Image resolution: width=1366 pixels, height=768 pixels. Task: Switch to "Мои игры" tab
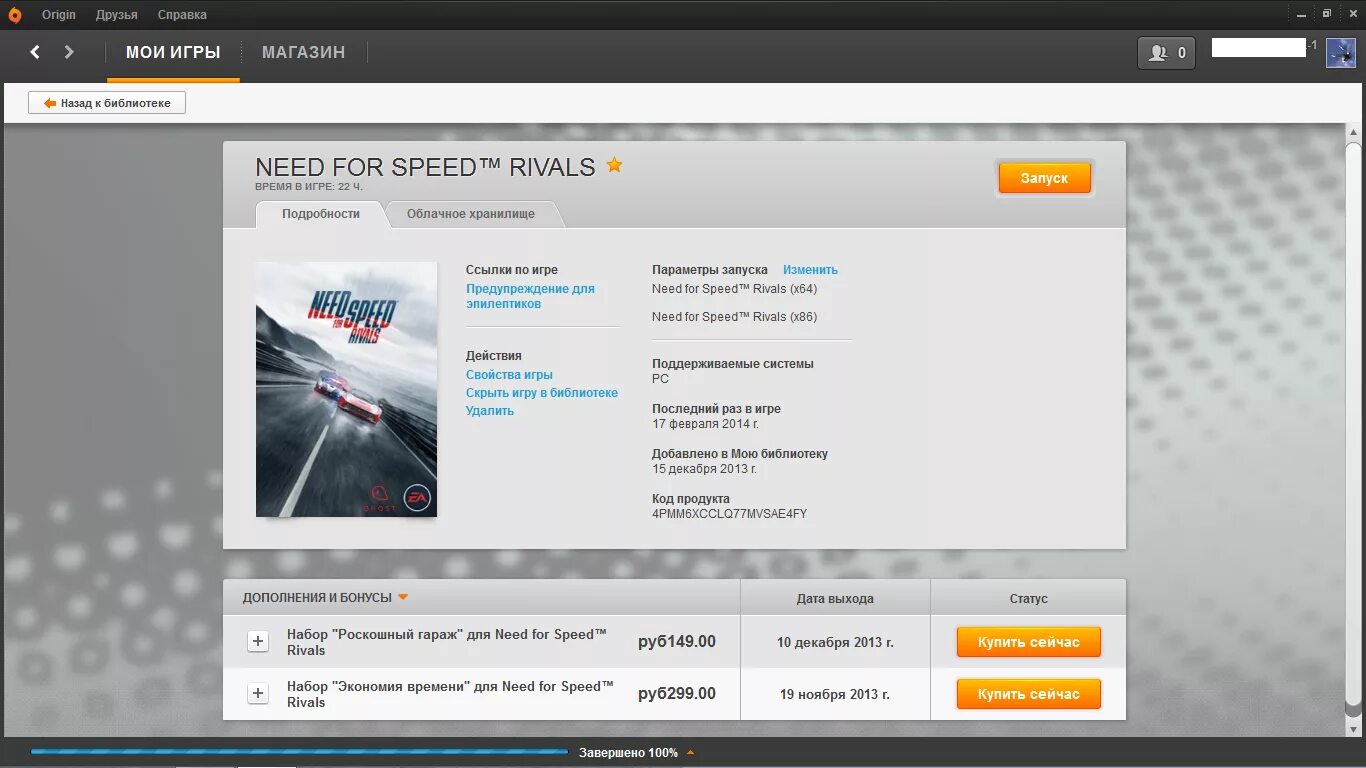coord(173,53)
